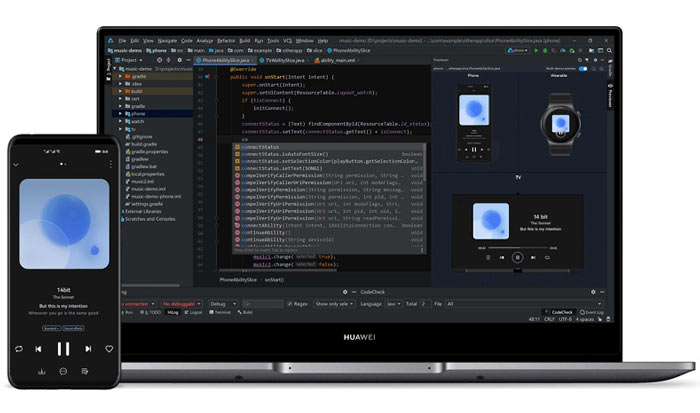Click pause button in TV preview
Viewport: 700px width, 413px height.
[517, 257]
